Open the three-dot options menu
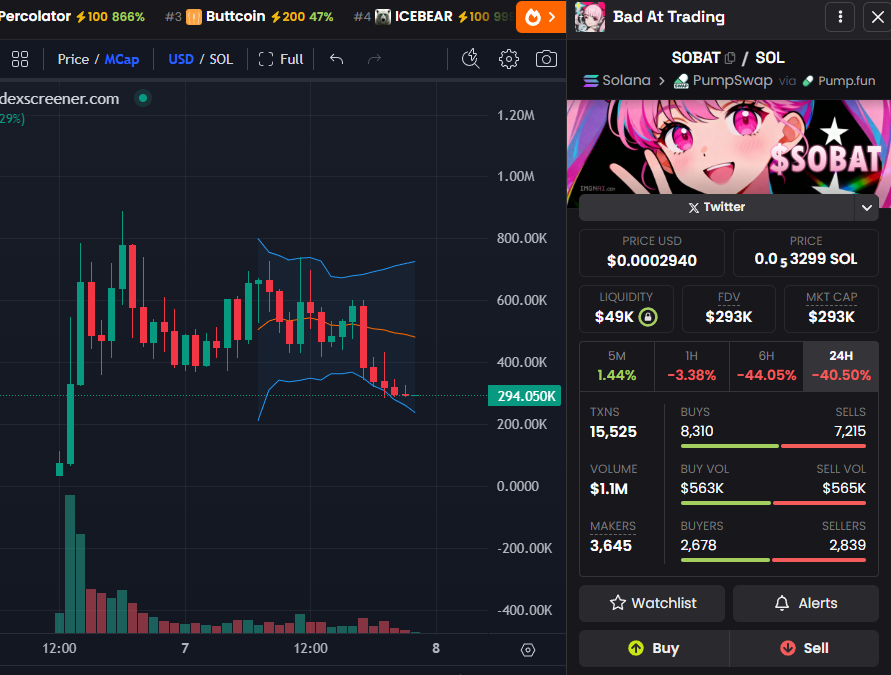The height and width of the screenshot is (675, 891). (x=840, y=17)
